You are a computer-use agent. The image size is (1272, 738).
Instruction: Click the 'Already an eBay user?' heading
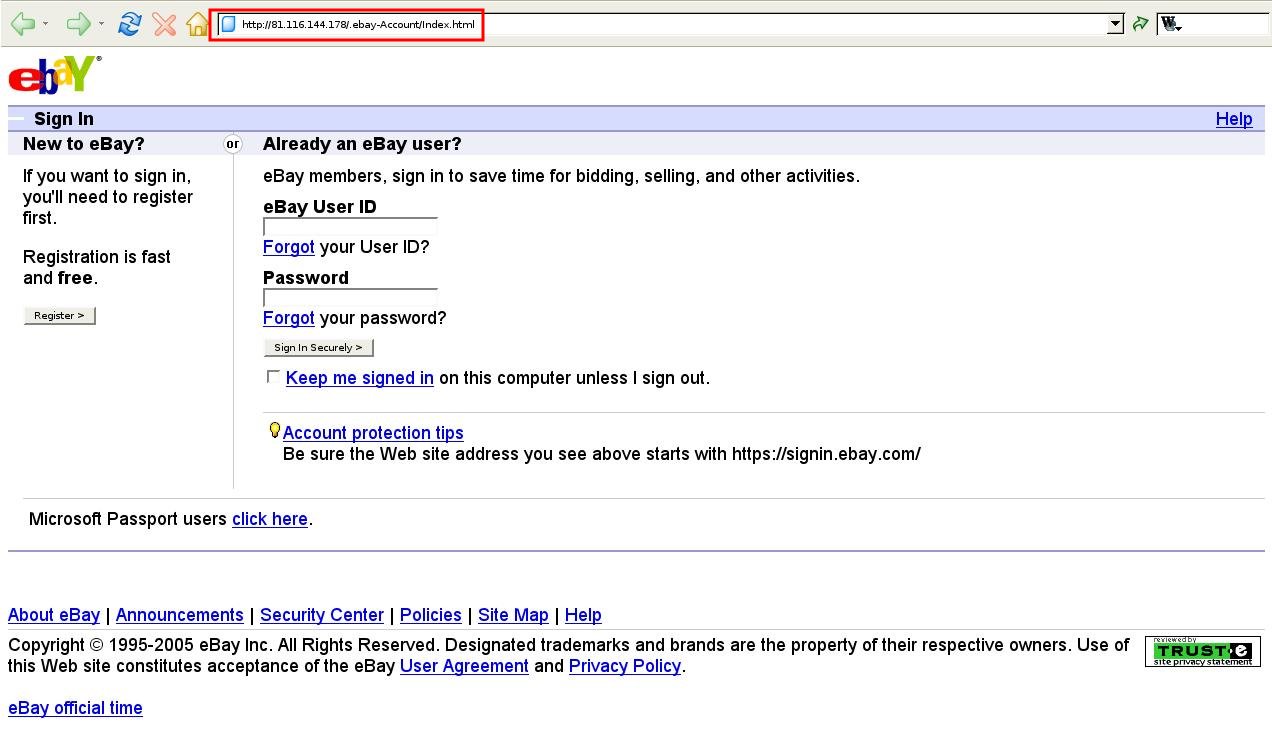(362, 144)
